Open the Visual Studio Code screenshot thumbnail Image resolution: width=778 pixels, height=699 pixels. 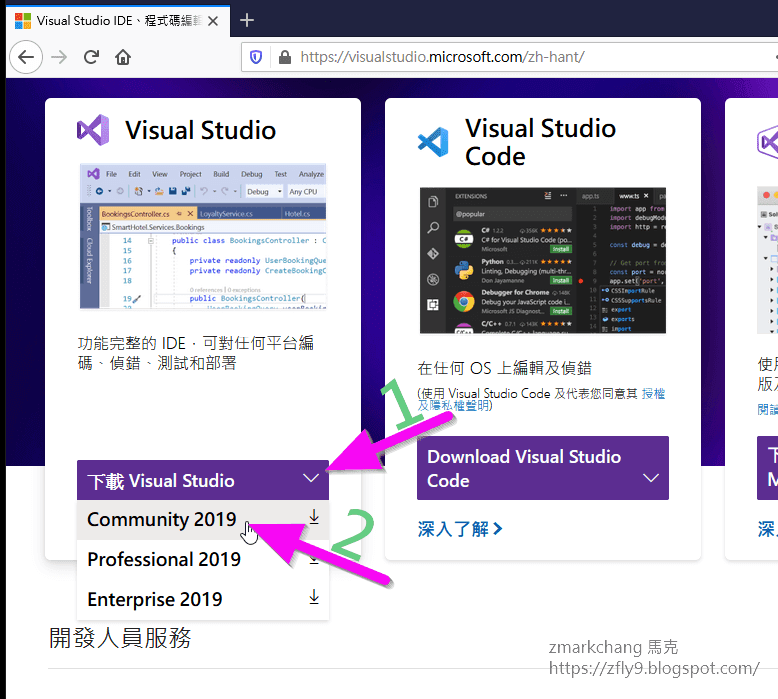click(x=543, y=260)
